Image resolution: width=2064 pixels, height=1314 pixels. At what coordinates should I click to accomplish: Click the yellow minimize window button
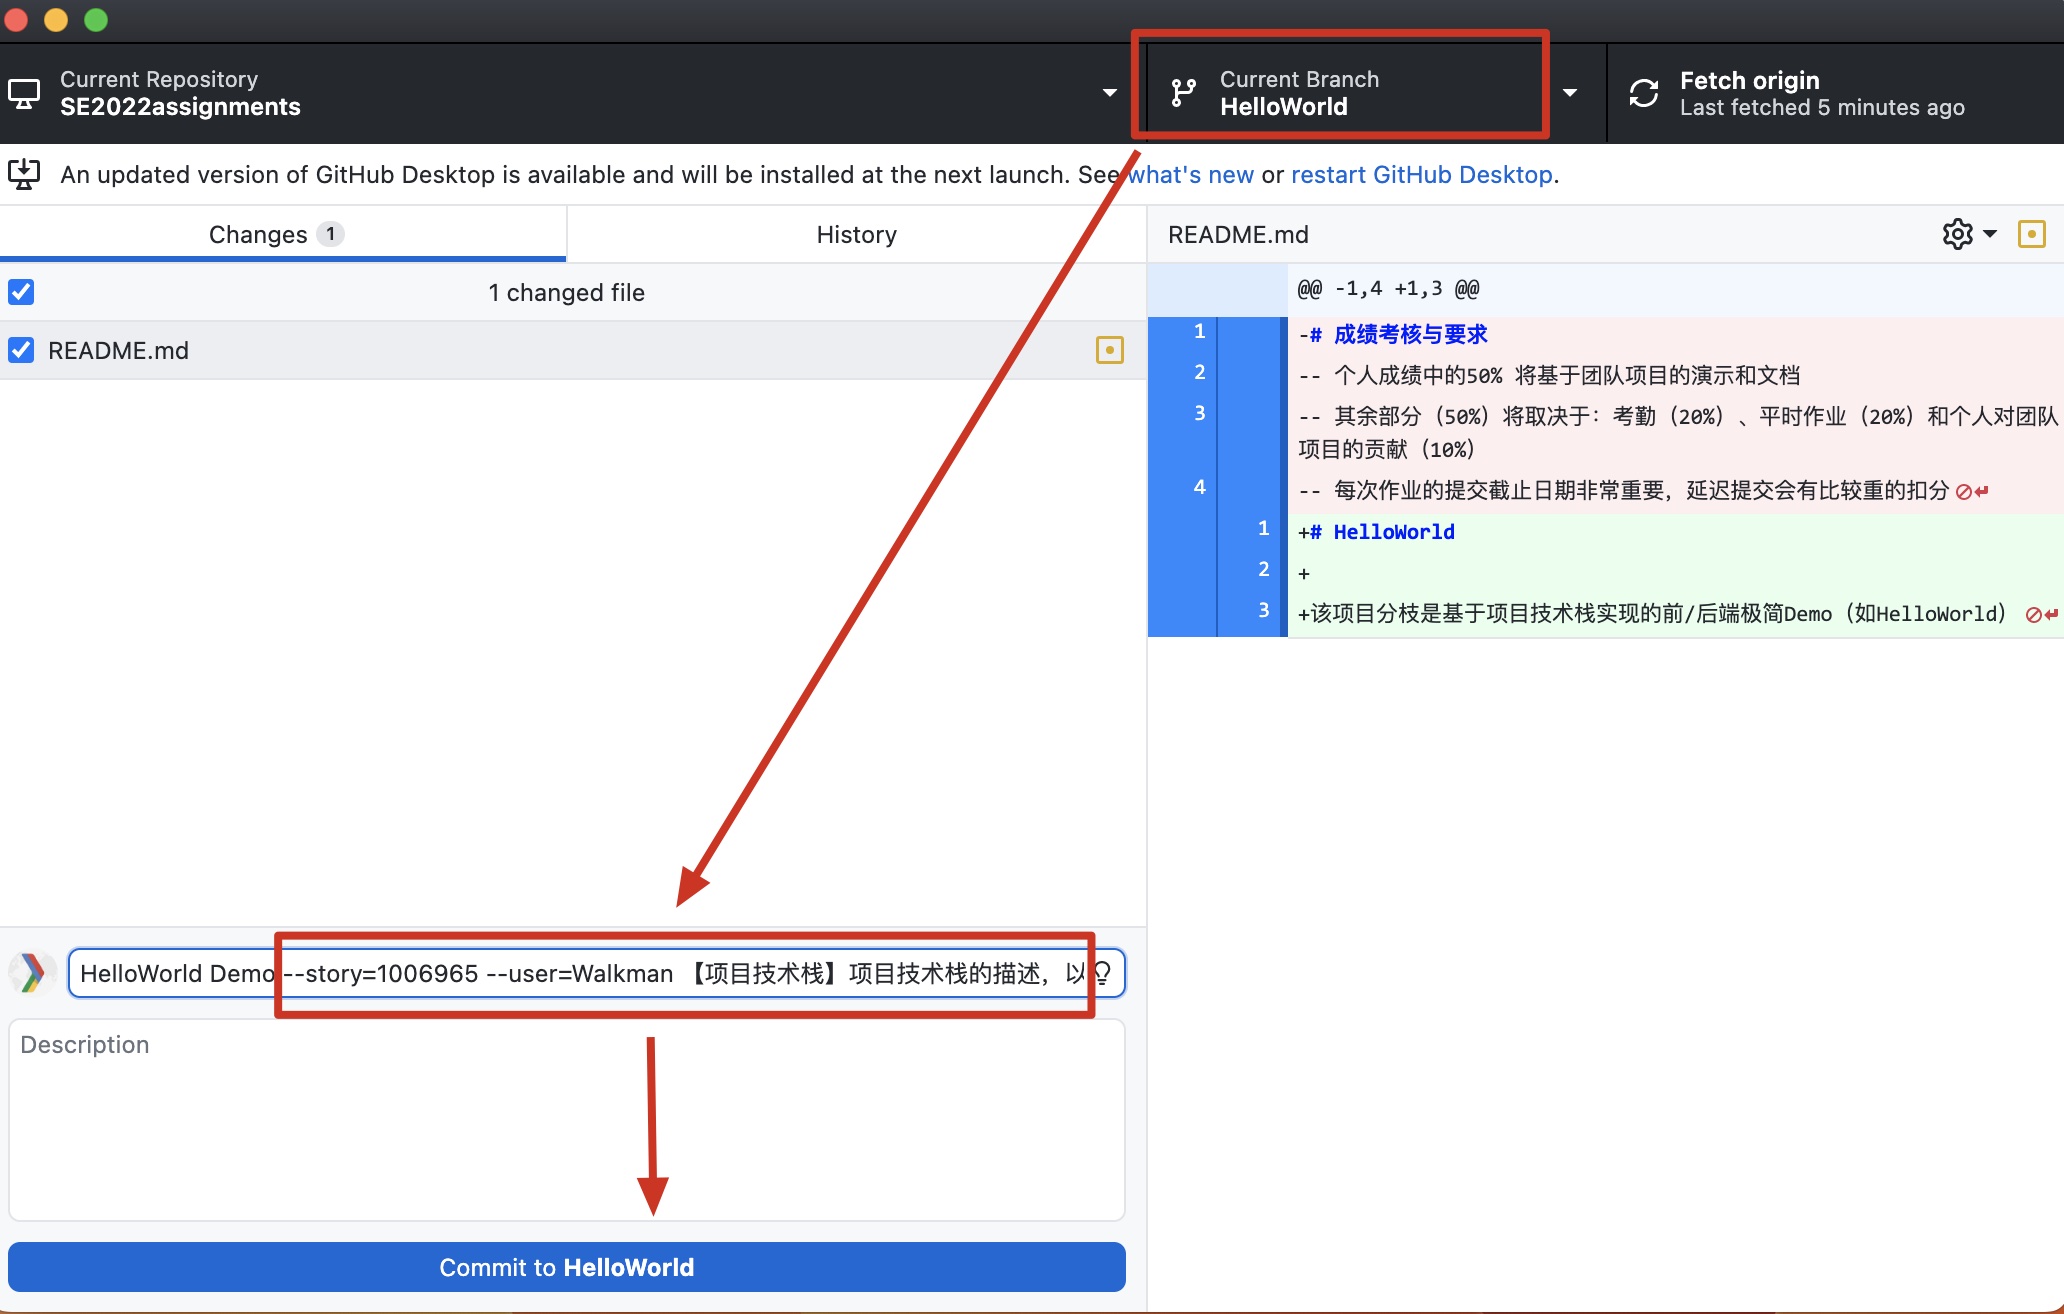click(x=56, y=20)
